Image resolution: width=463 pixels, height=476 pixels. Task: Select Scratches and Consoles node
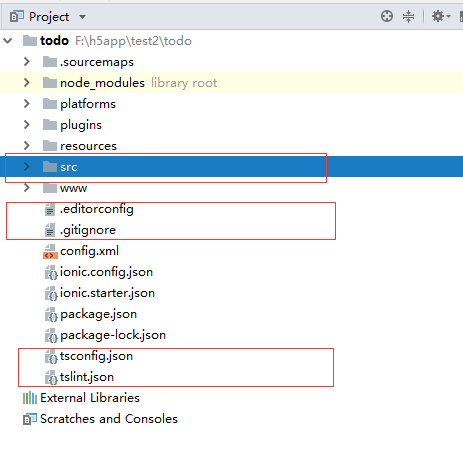[x=231, y=419]
